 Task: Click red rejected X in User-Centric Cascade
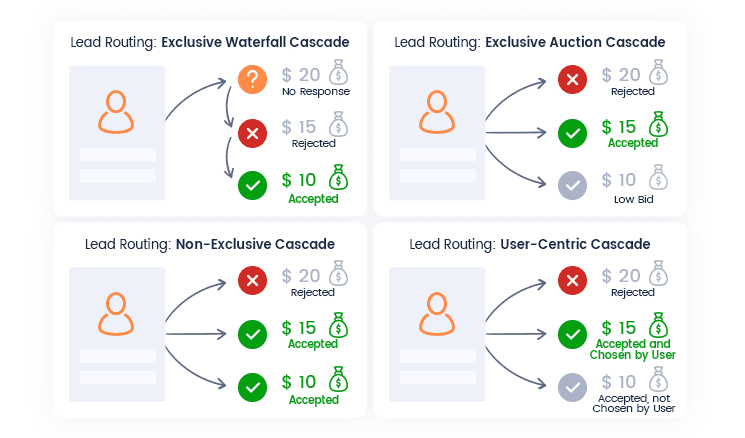pyautogui.click(x=572, y=281)
